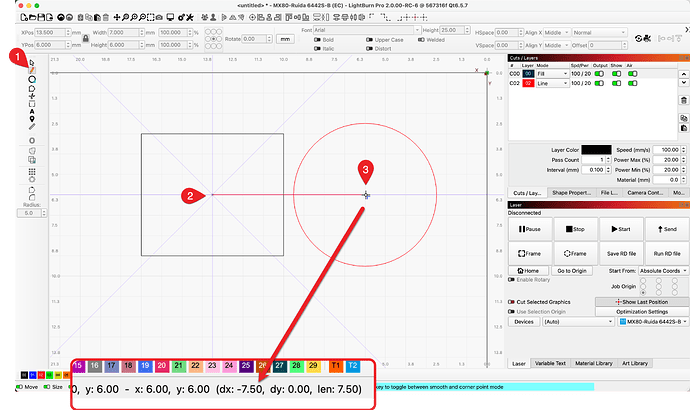690x410 pixels.
Task: Open the Circular Array tool
Action: (32, 179)
